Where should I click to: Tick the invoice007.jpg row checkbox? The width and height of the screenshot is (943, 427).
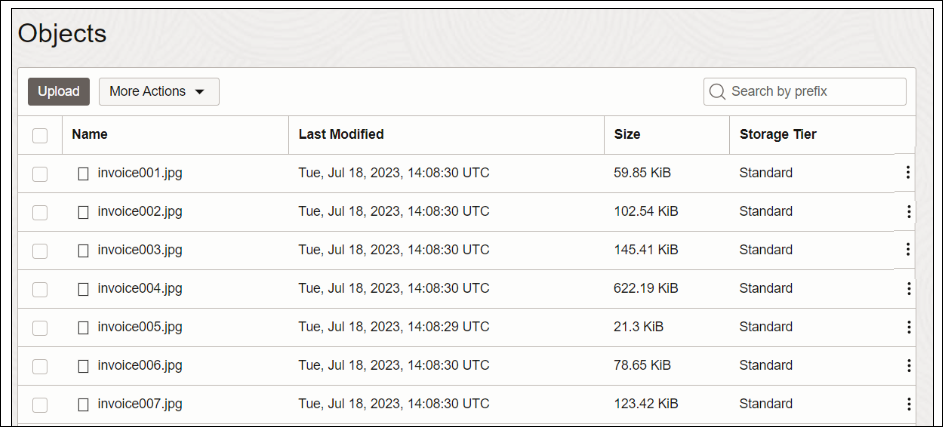(x=40, y=405)
